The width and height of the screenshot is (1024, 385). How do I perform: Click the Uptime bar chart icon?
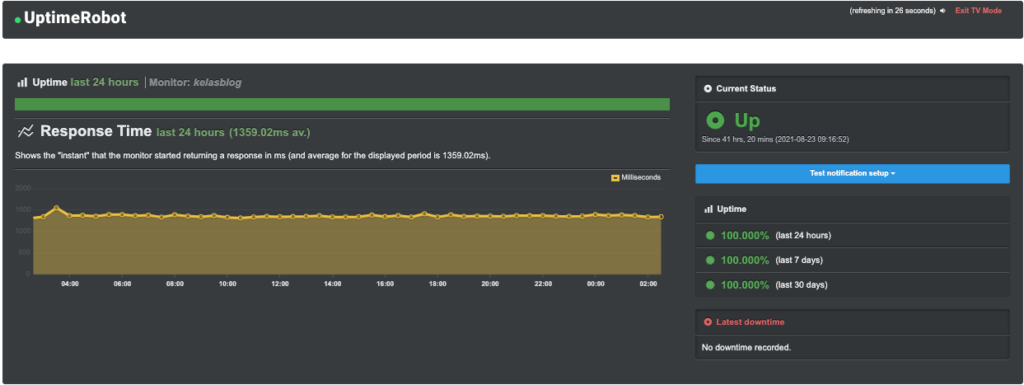[x=22, y=82]
